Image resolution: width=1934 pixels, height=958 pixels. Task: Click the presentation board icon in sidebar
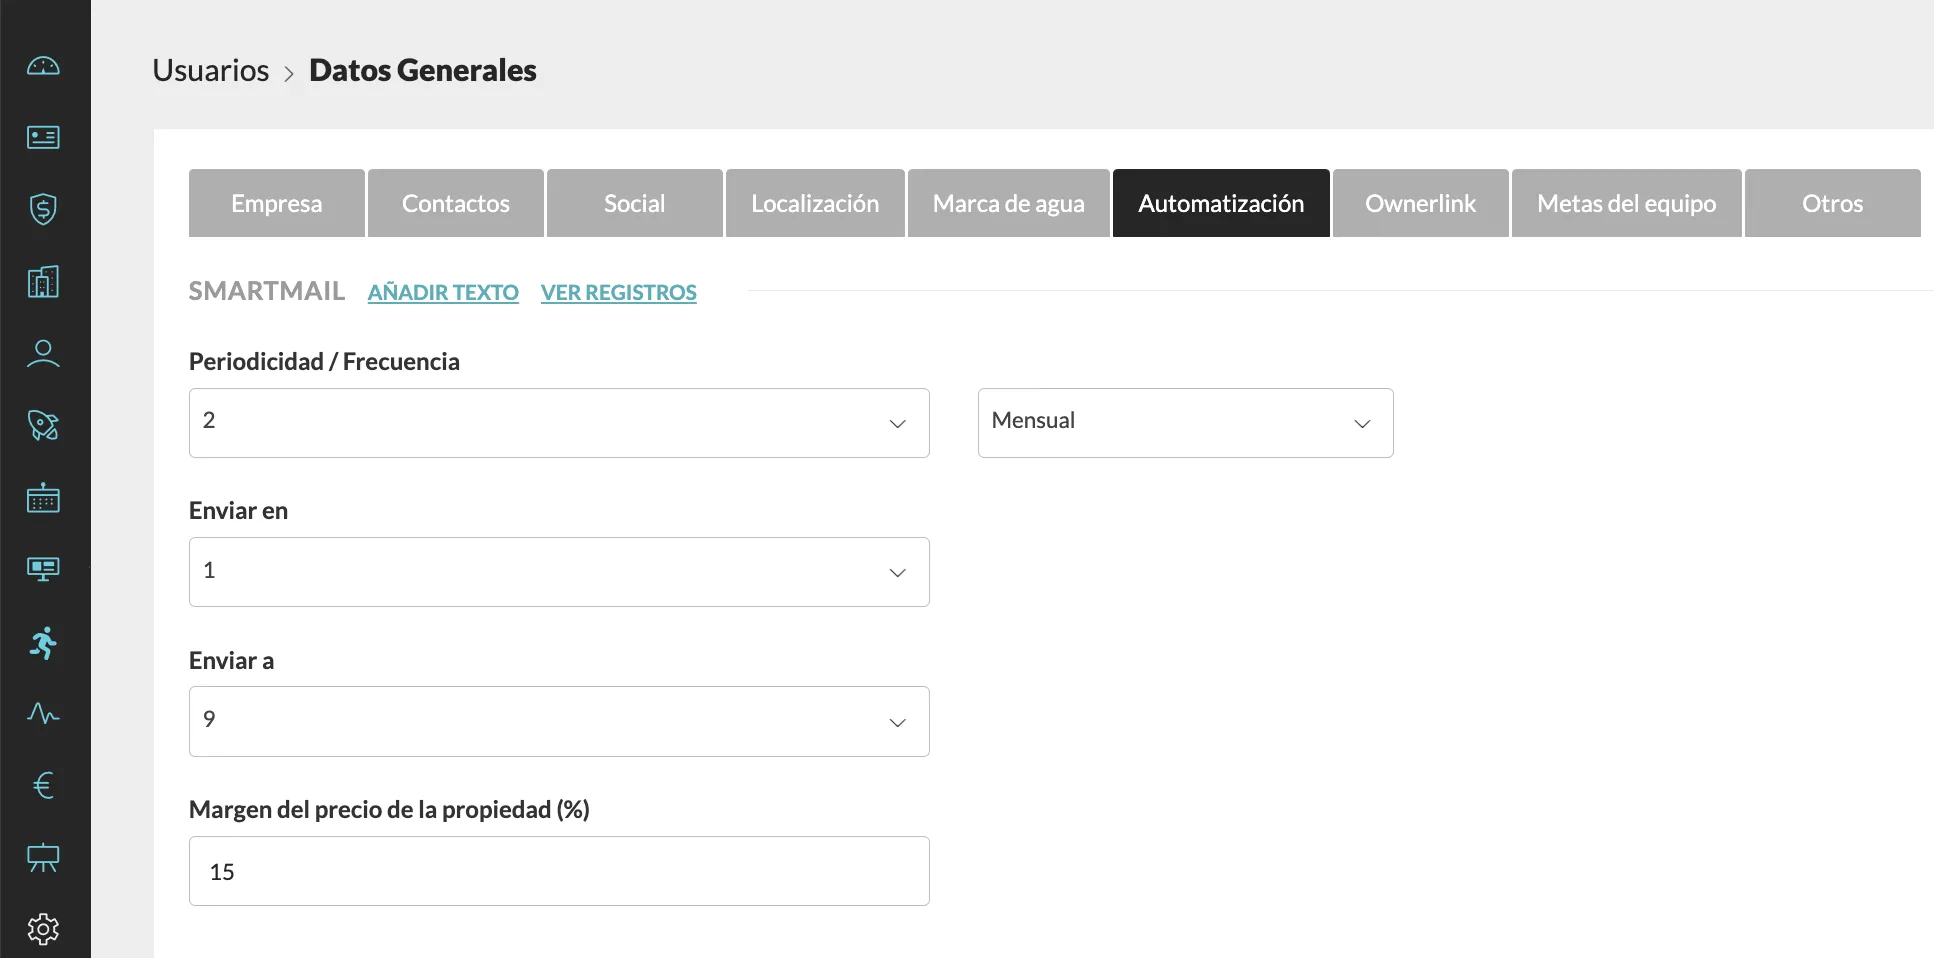point(43,858)
